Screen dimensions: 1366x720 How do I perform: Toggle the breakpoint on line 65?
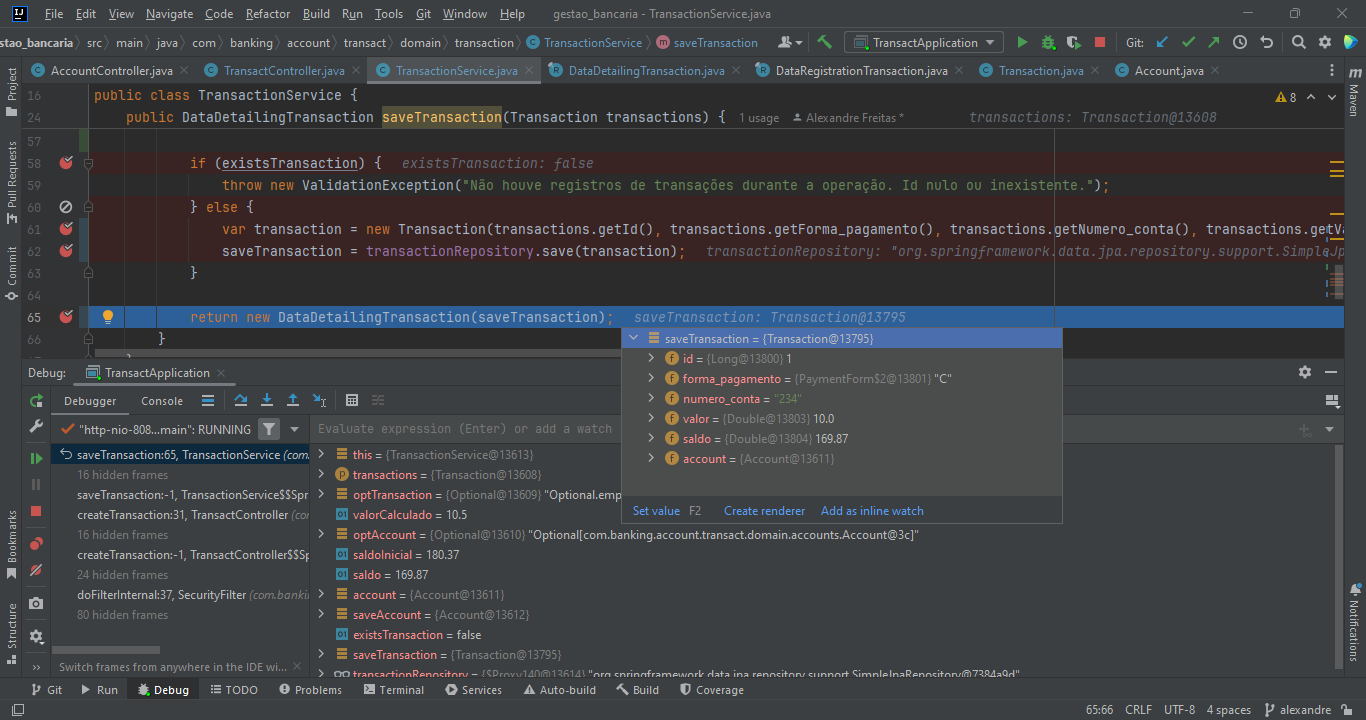coord(66,317)
